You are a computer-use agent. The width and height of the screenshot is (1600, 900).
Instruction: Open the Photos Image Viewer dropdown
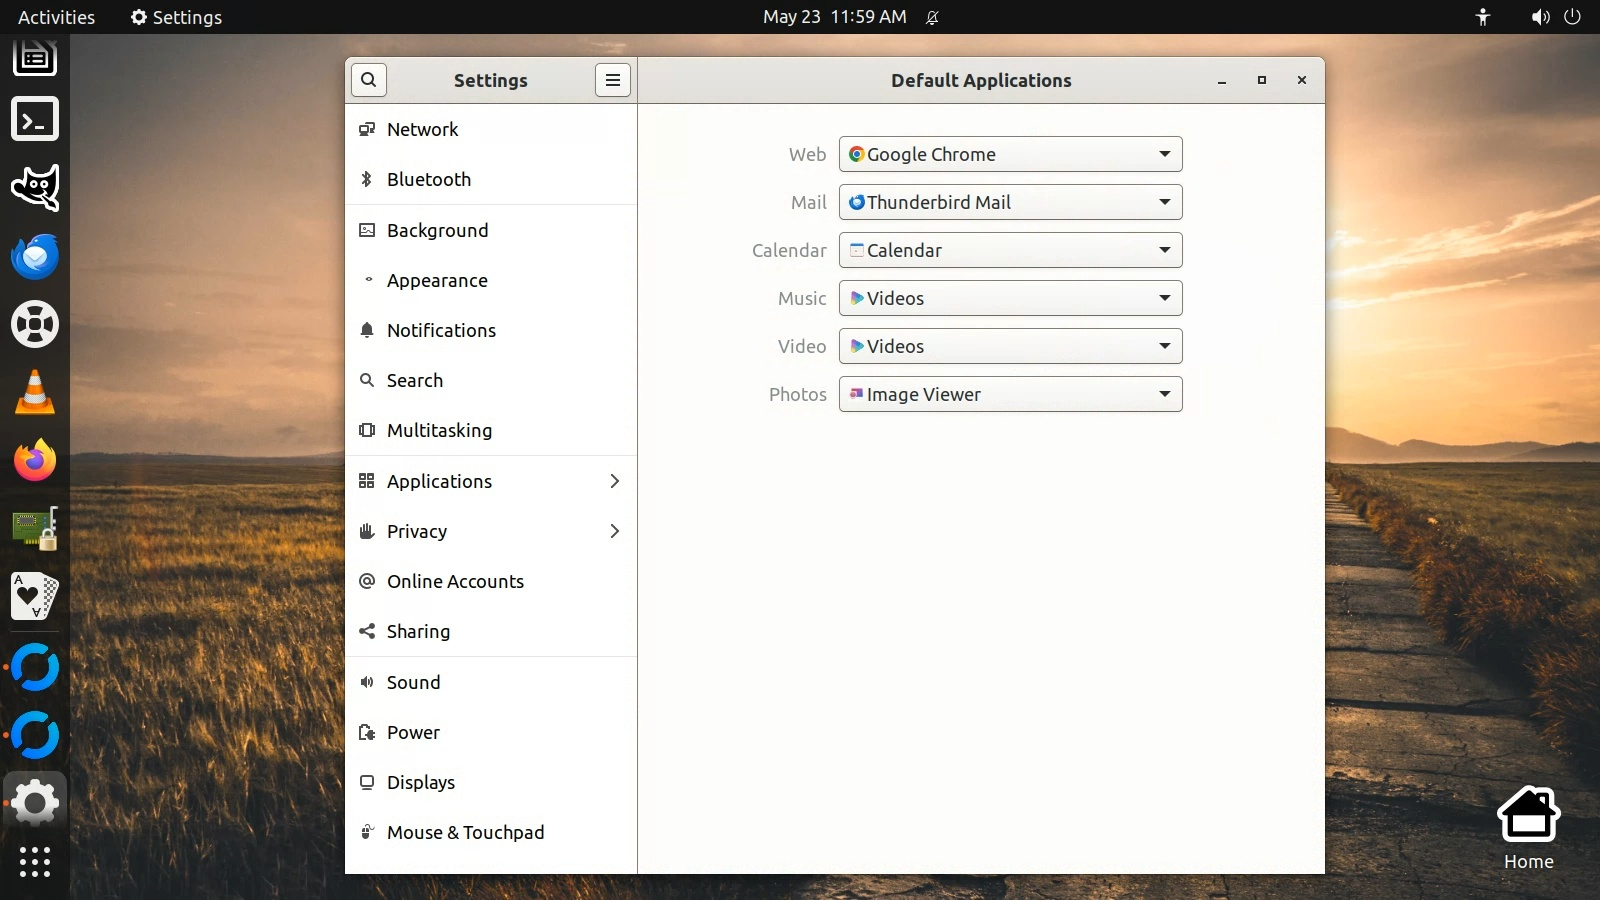point(1010,395)
